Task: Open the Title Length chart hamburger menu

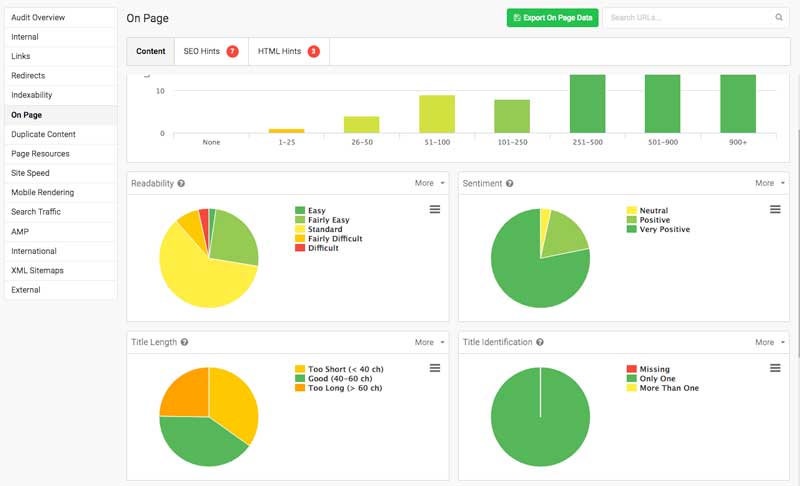Action: pos(435,368)
